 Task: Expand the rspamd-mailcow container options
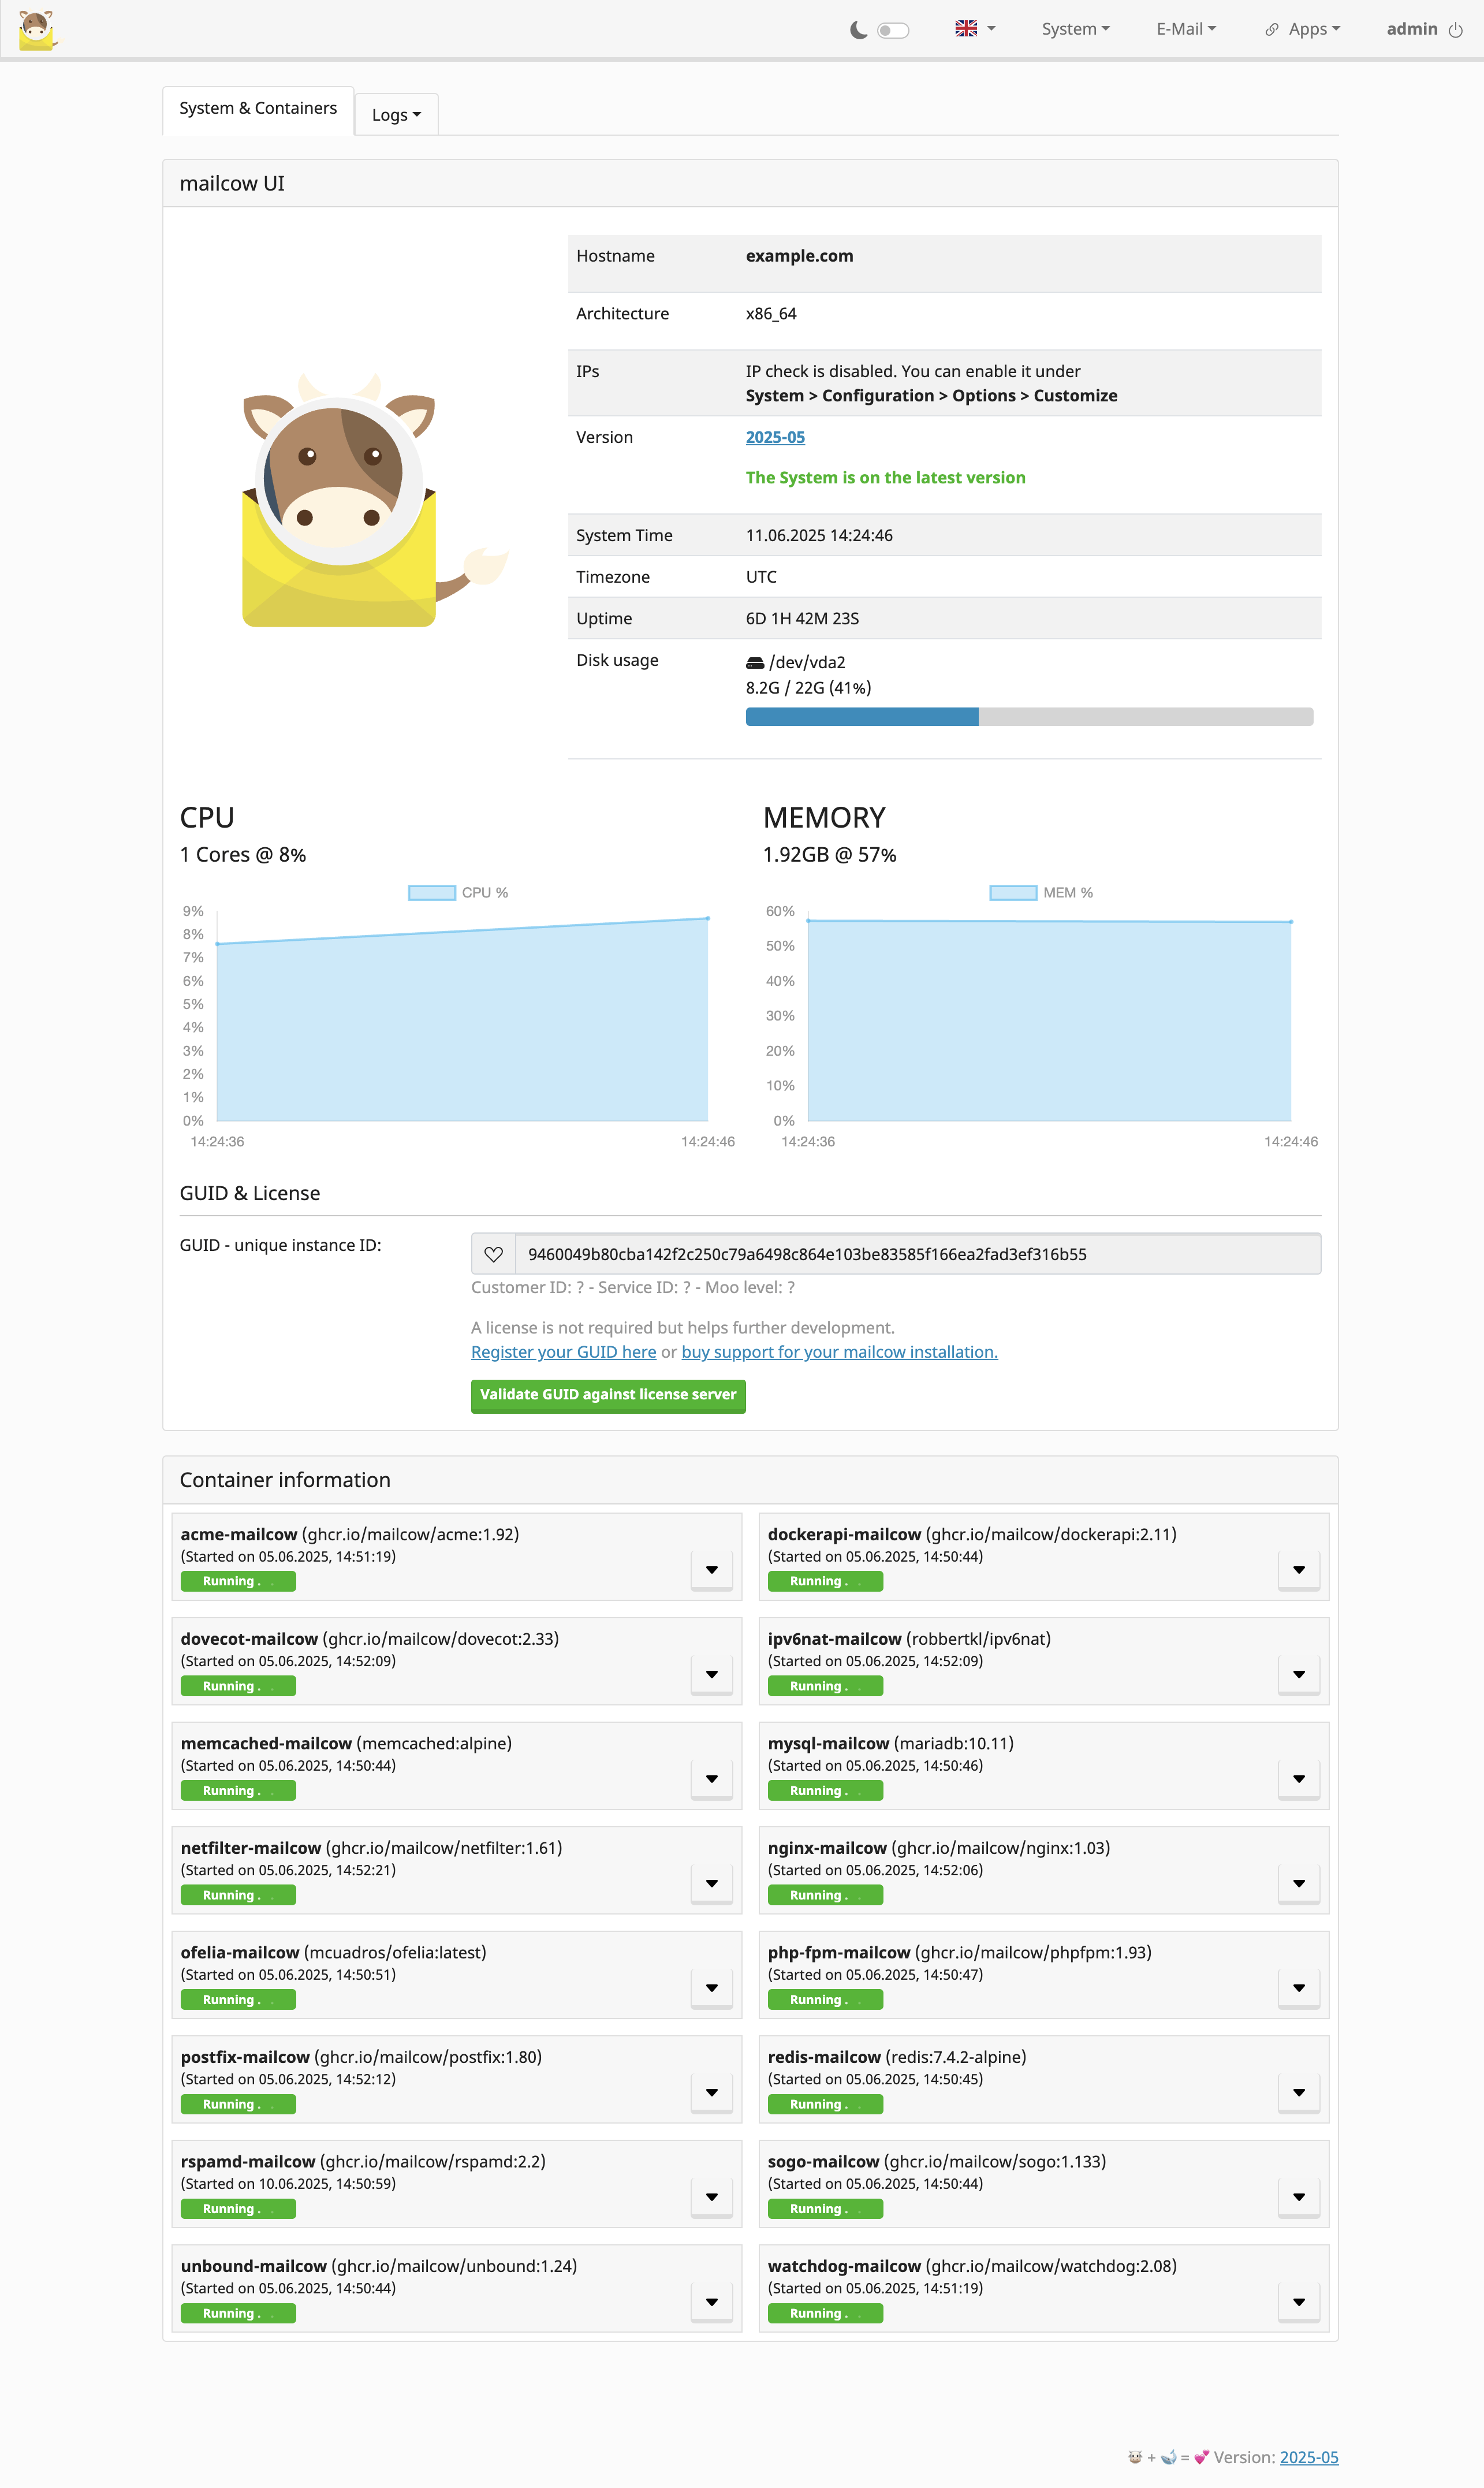click(712, 2197)
